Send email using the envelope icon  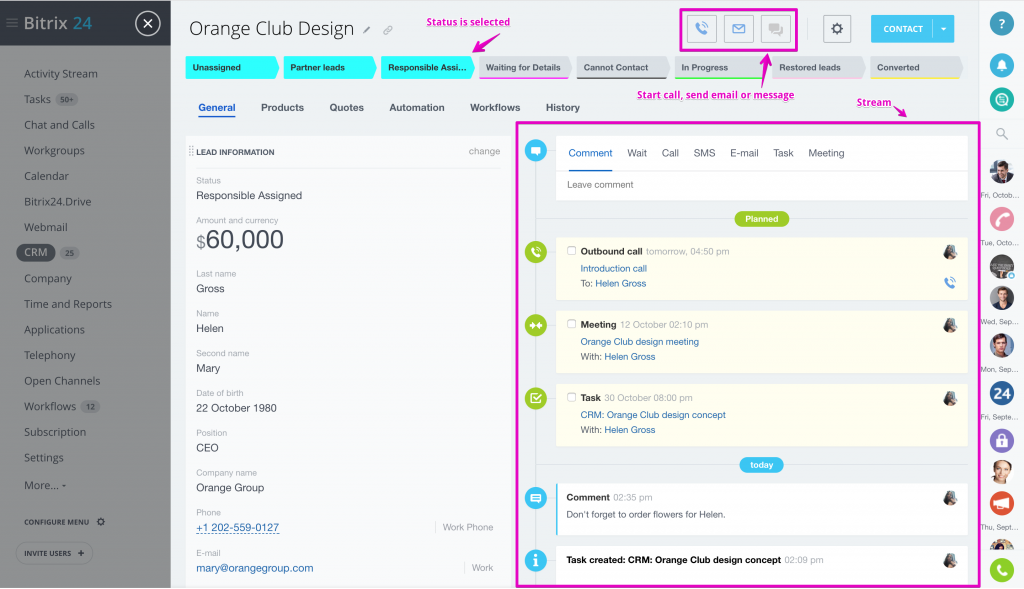739,29
